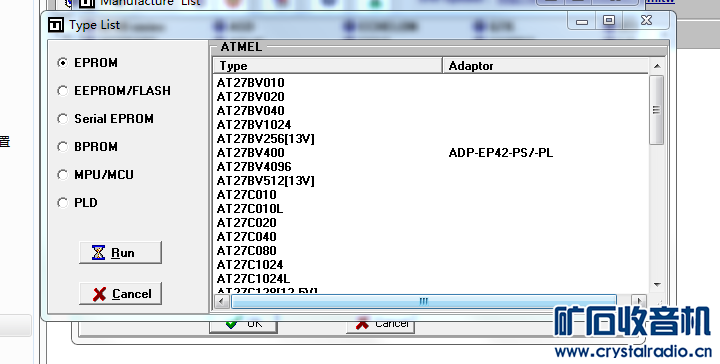The height and width of the screenshot is (364, 720).
Task: Click the Adaptor column header
Action: point(546,66)
